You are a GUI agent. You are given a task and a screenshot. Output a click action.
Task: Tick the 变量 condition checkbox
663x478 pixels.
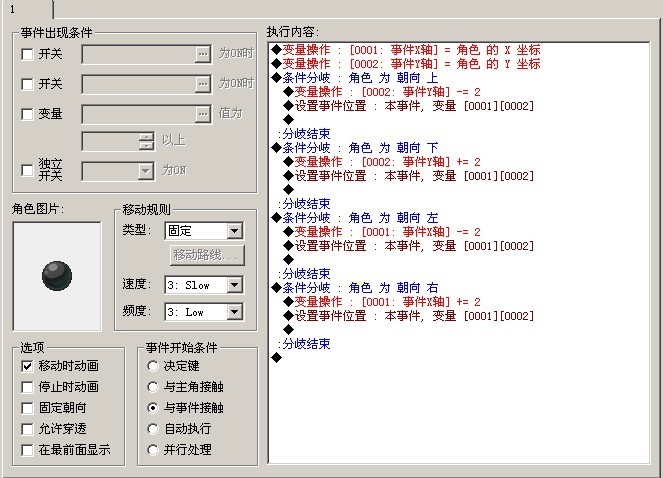pos(27,114)
